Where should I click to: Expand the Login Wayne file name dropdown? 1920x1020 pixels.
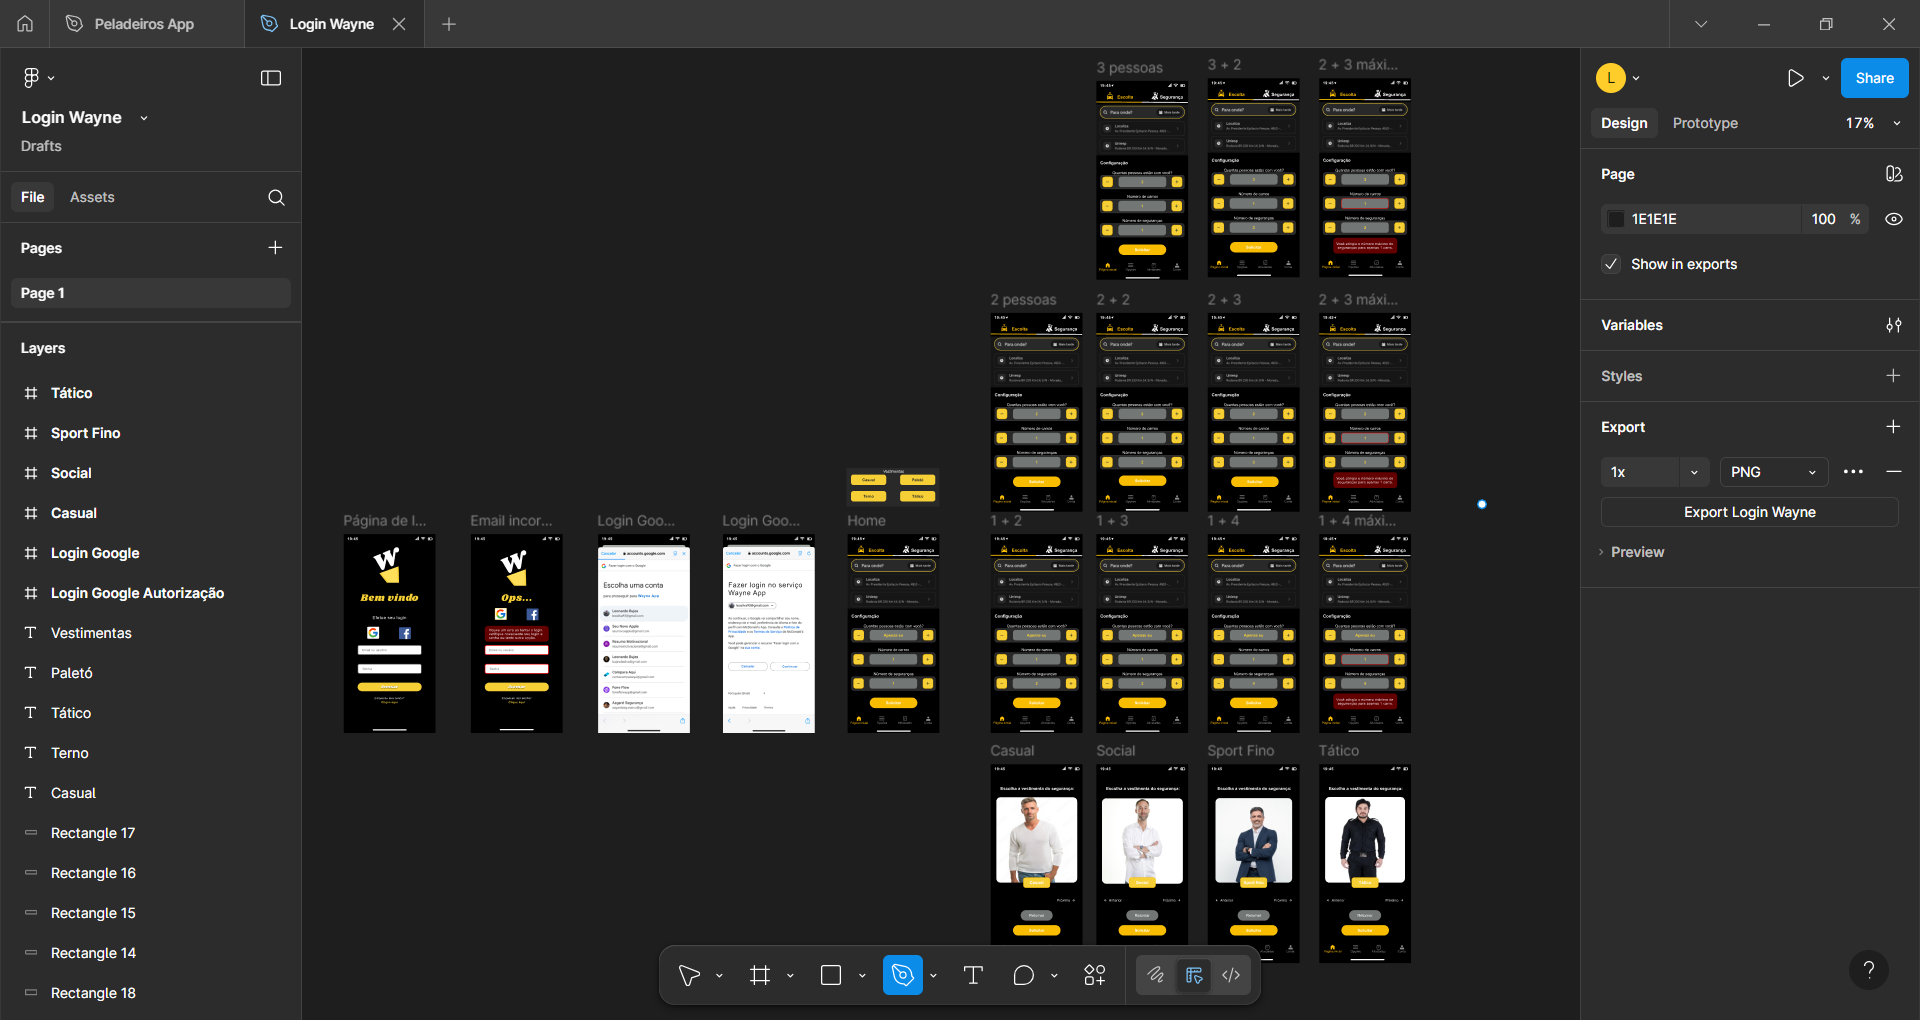pos(144,118)
